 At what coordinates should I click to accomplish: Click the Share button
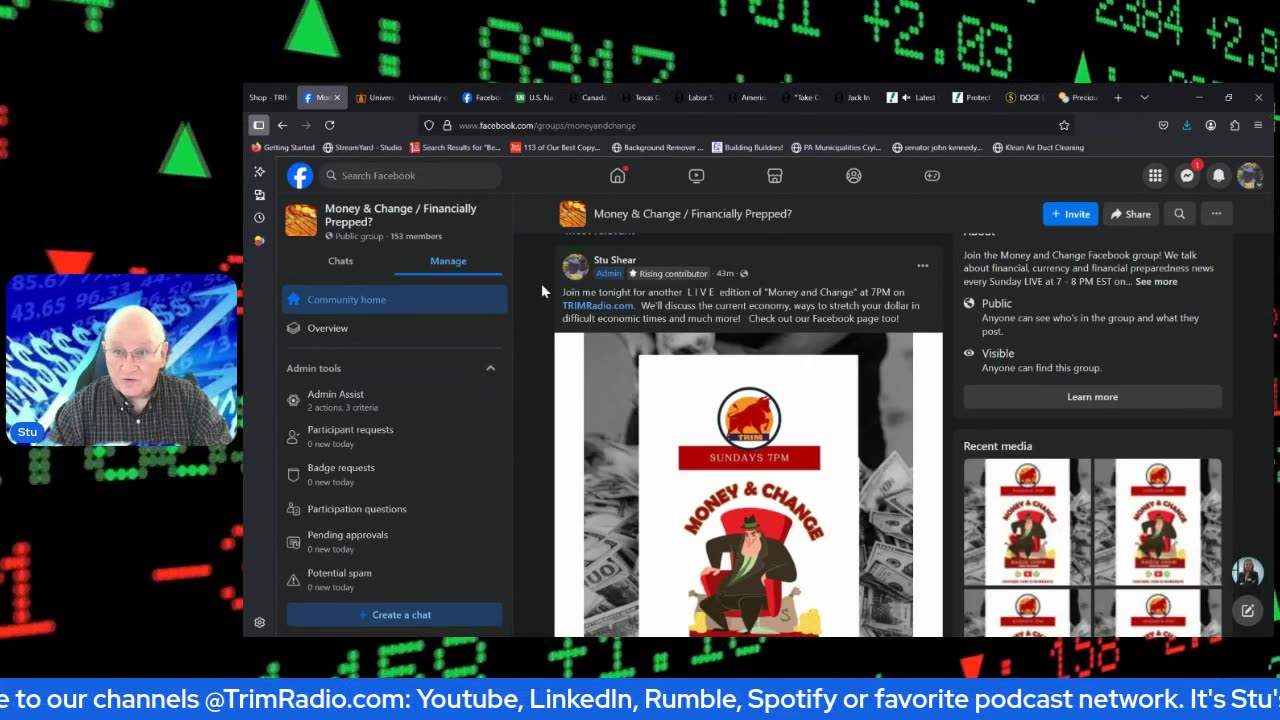coord(1130,214)
